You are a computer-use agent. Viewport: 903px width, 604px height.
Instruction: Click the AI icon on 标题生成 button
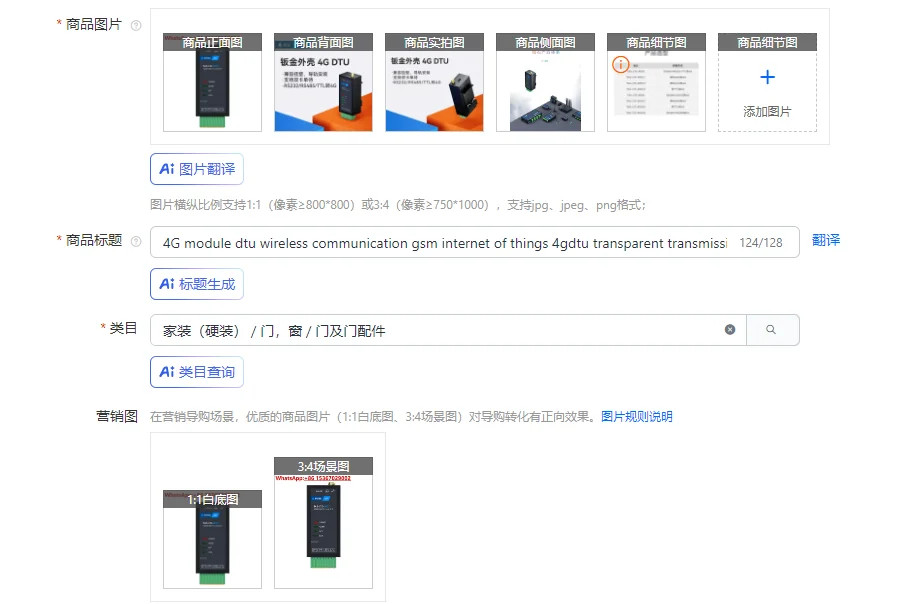pos(168,284)
